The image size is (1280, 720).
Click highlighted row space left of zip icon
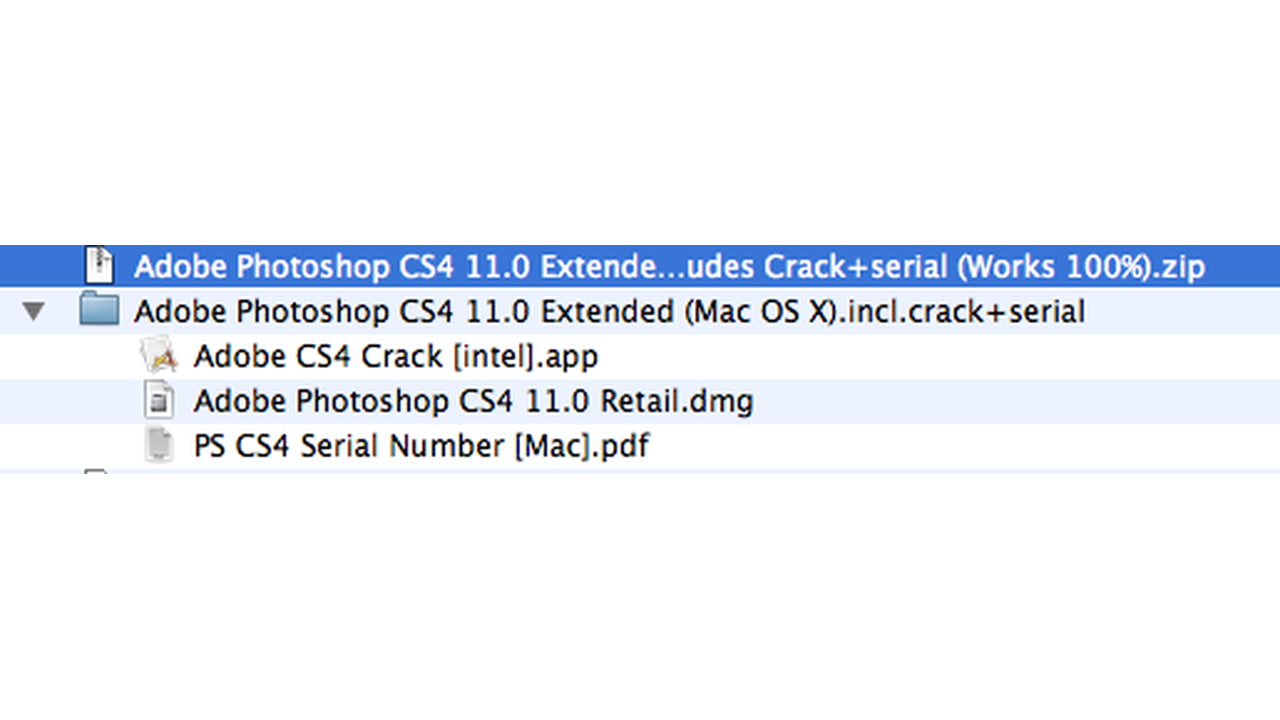(x=40, y=266)
